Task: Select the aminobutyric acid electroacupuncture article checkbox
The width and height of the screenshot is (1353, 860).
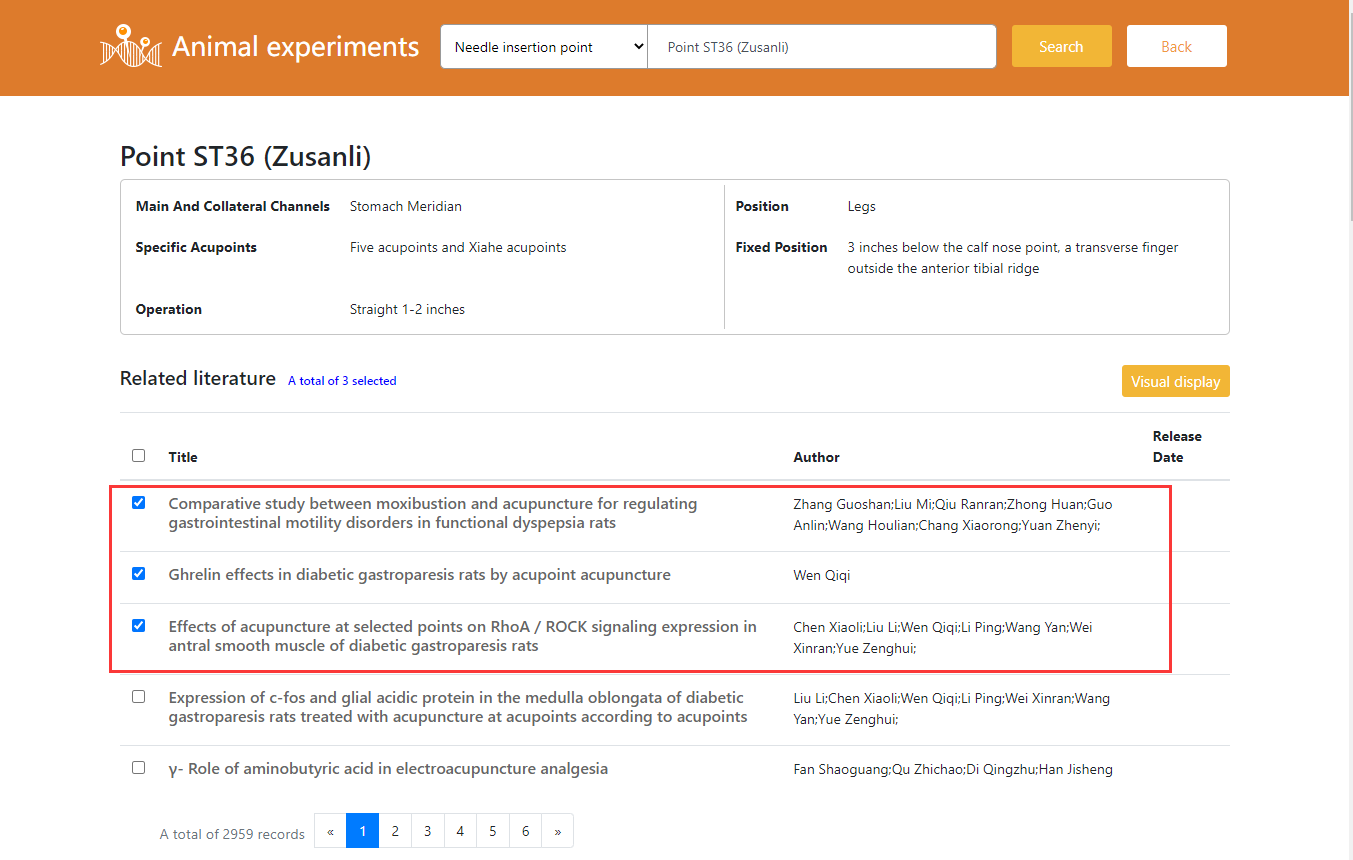Action: point(138,768)
